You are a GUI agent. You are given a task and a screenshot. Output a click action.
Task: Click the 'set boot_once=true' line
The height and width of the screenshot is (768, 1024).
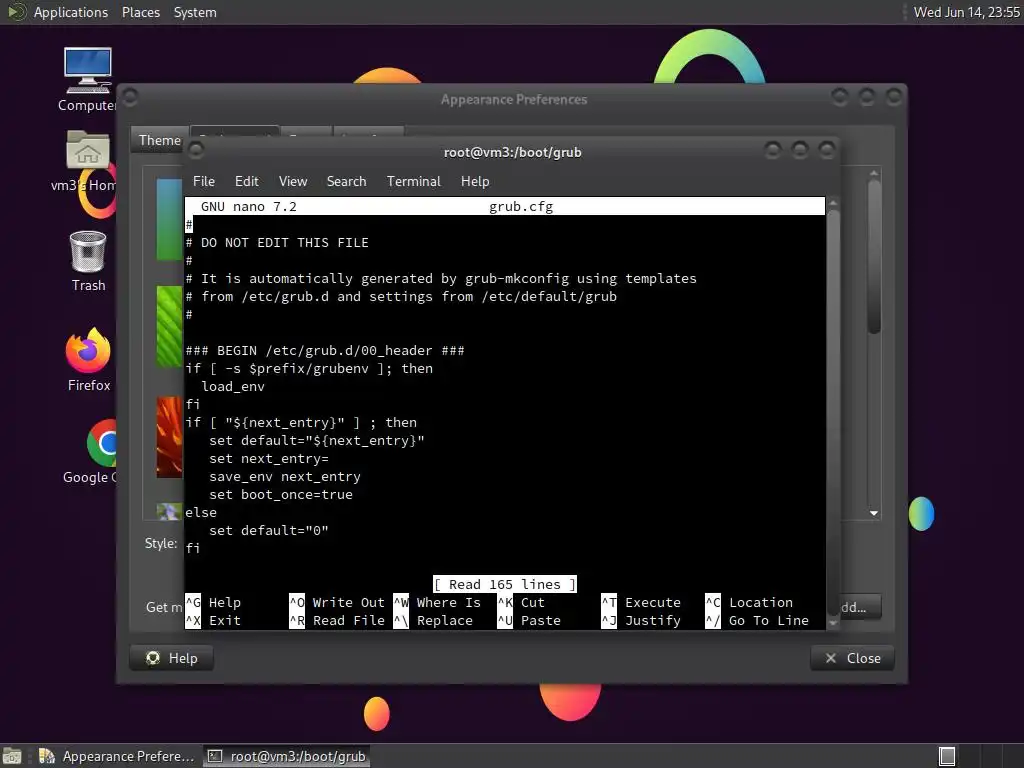(x=281, y=494)
